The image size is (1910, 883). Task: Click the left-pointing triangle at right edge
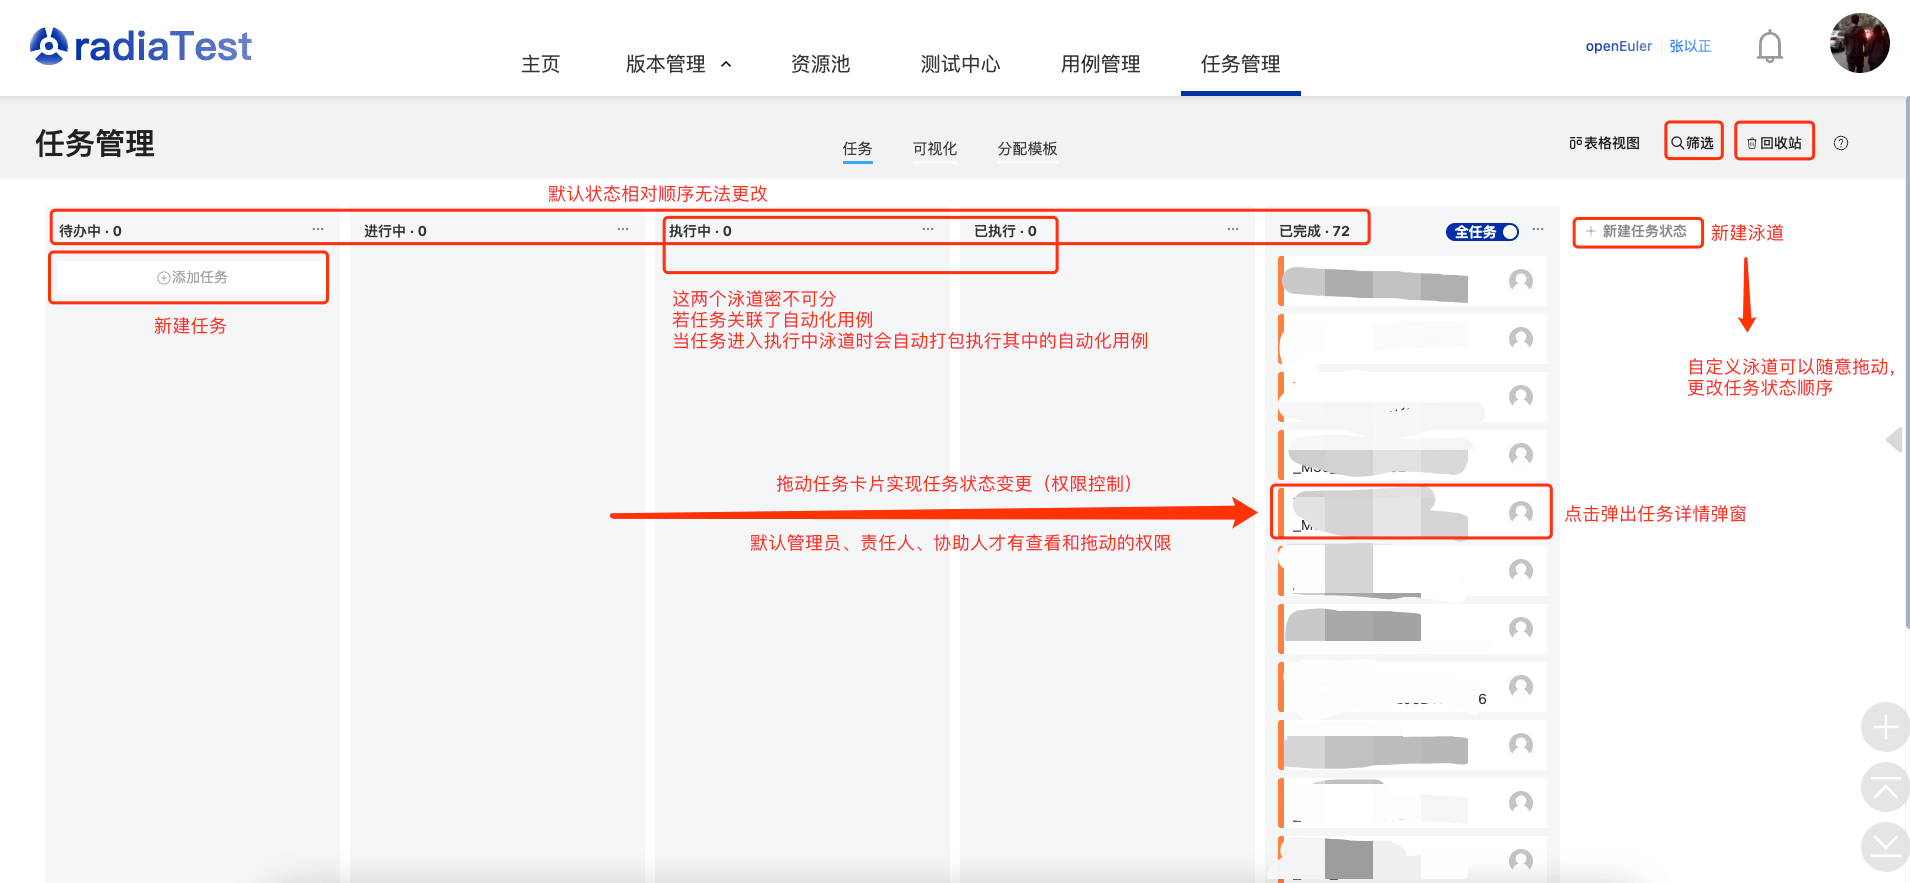coord(1893,440)
